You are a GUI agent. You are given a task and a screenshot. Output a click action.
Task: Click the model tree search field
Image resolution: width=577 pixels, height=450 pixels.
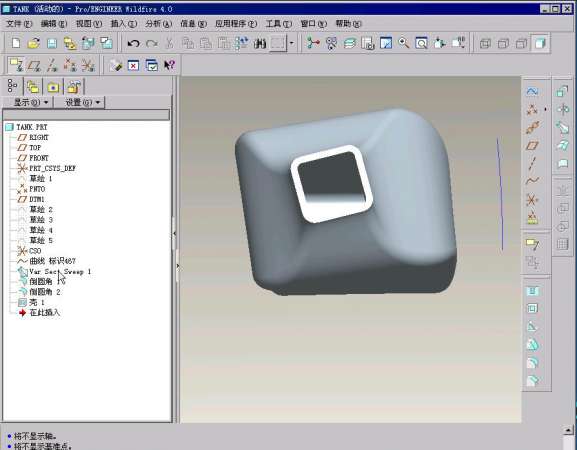point(86,115)
